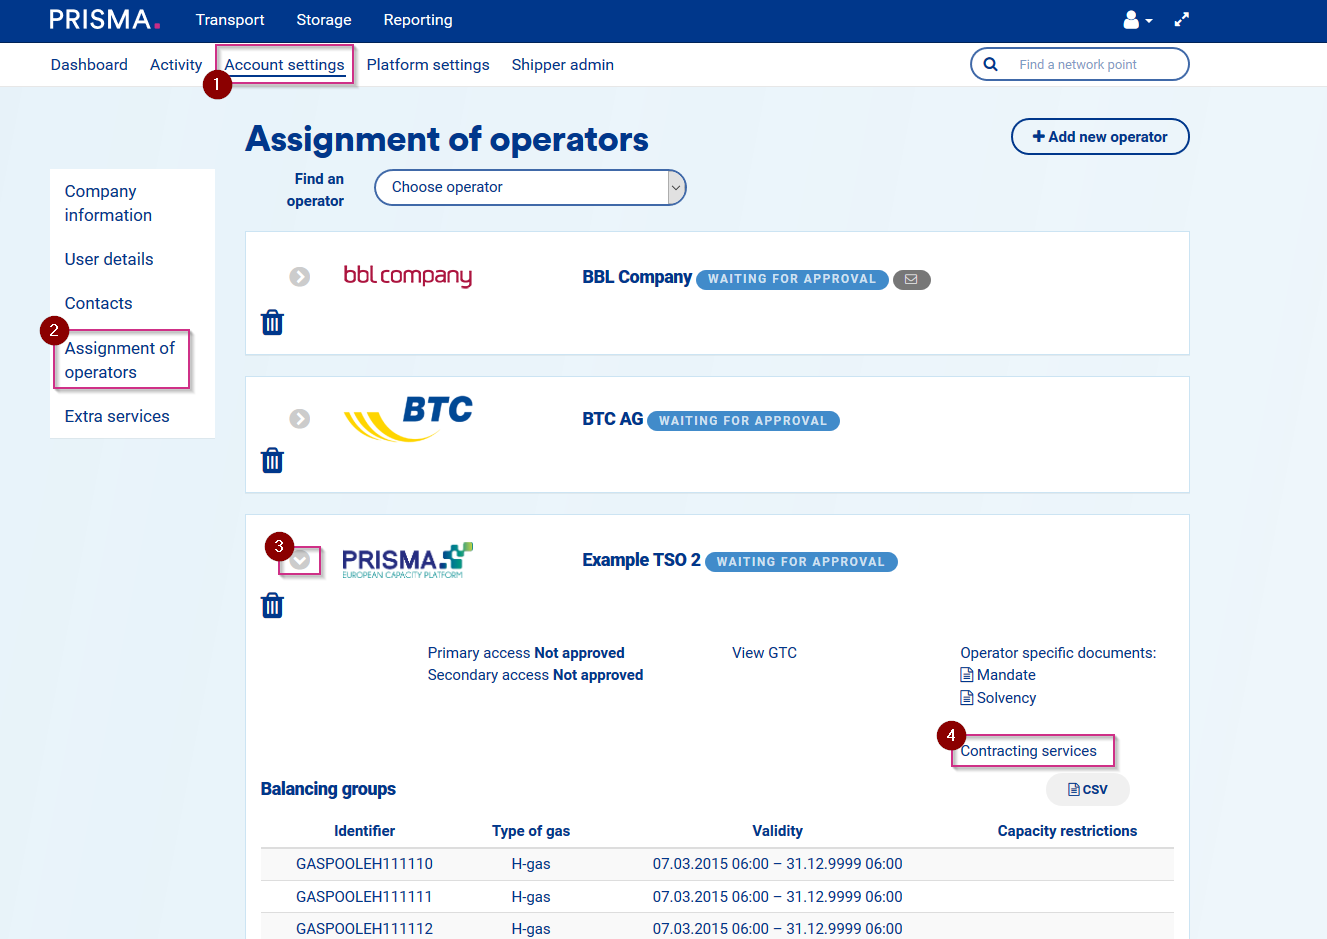Toggle fullscreen with the expand arrows icon
Image resolution: width=1327 pixels, height=939 pixels.
coord(1182,20)
